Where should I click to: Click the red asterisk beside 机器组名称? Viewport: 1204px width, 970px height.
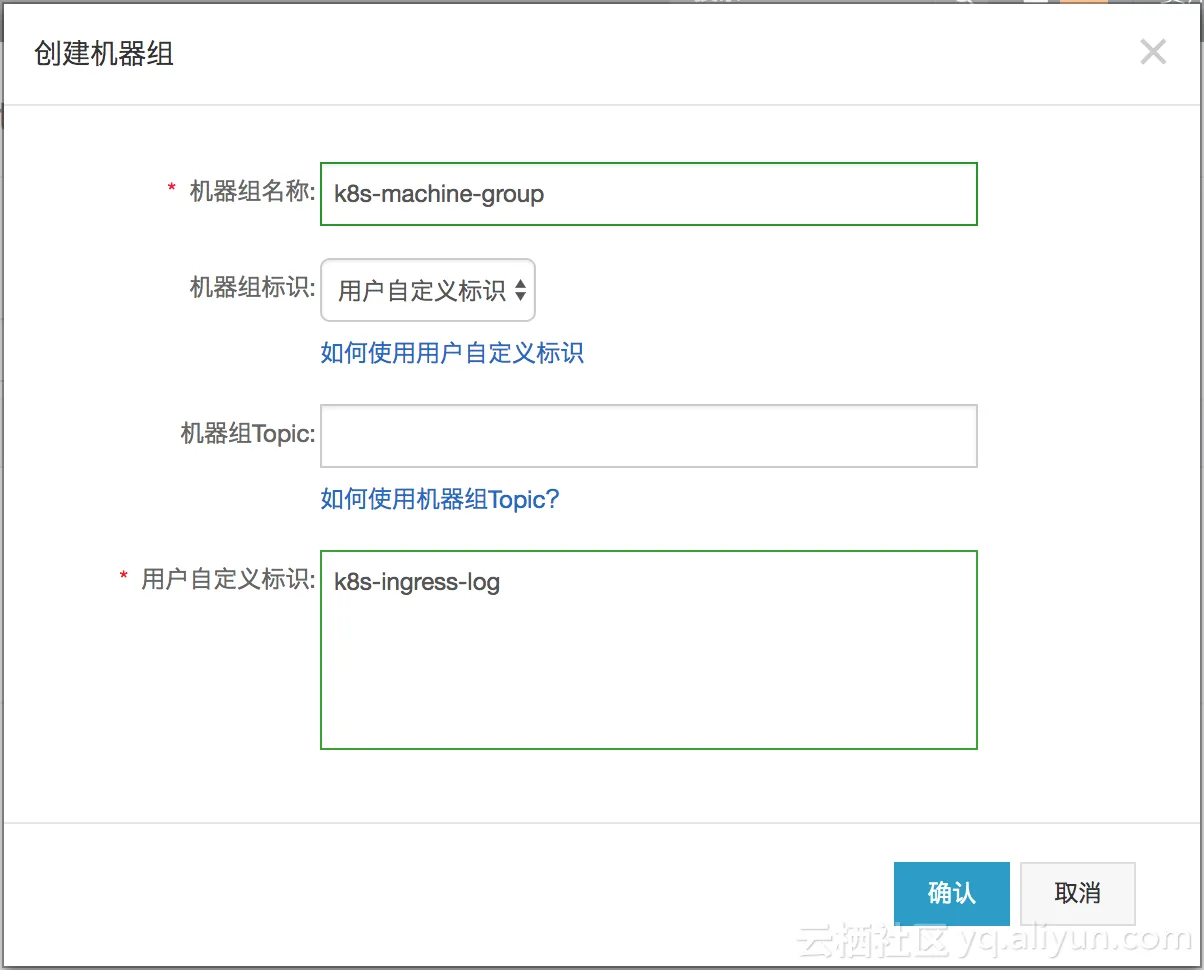(171, 189)
